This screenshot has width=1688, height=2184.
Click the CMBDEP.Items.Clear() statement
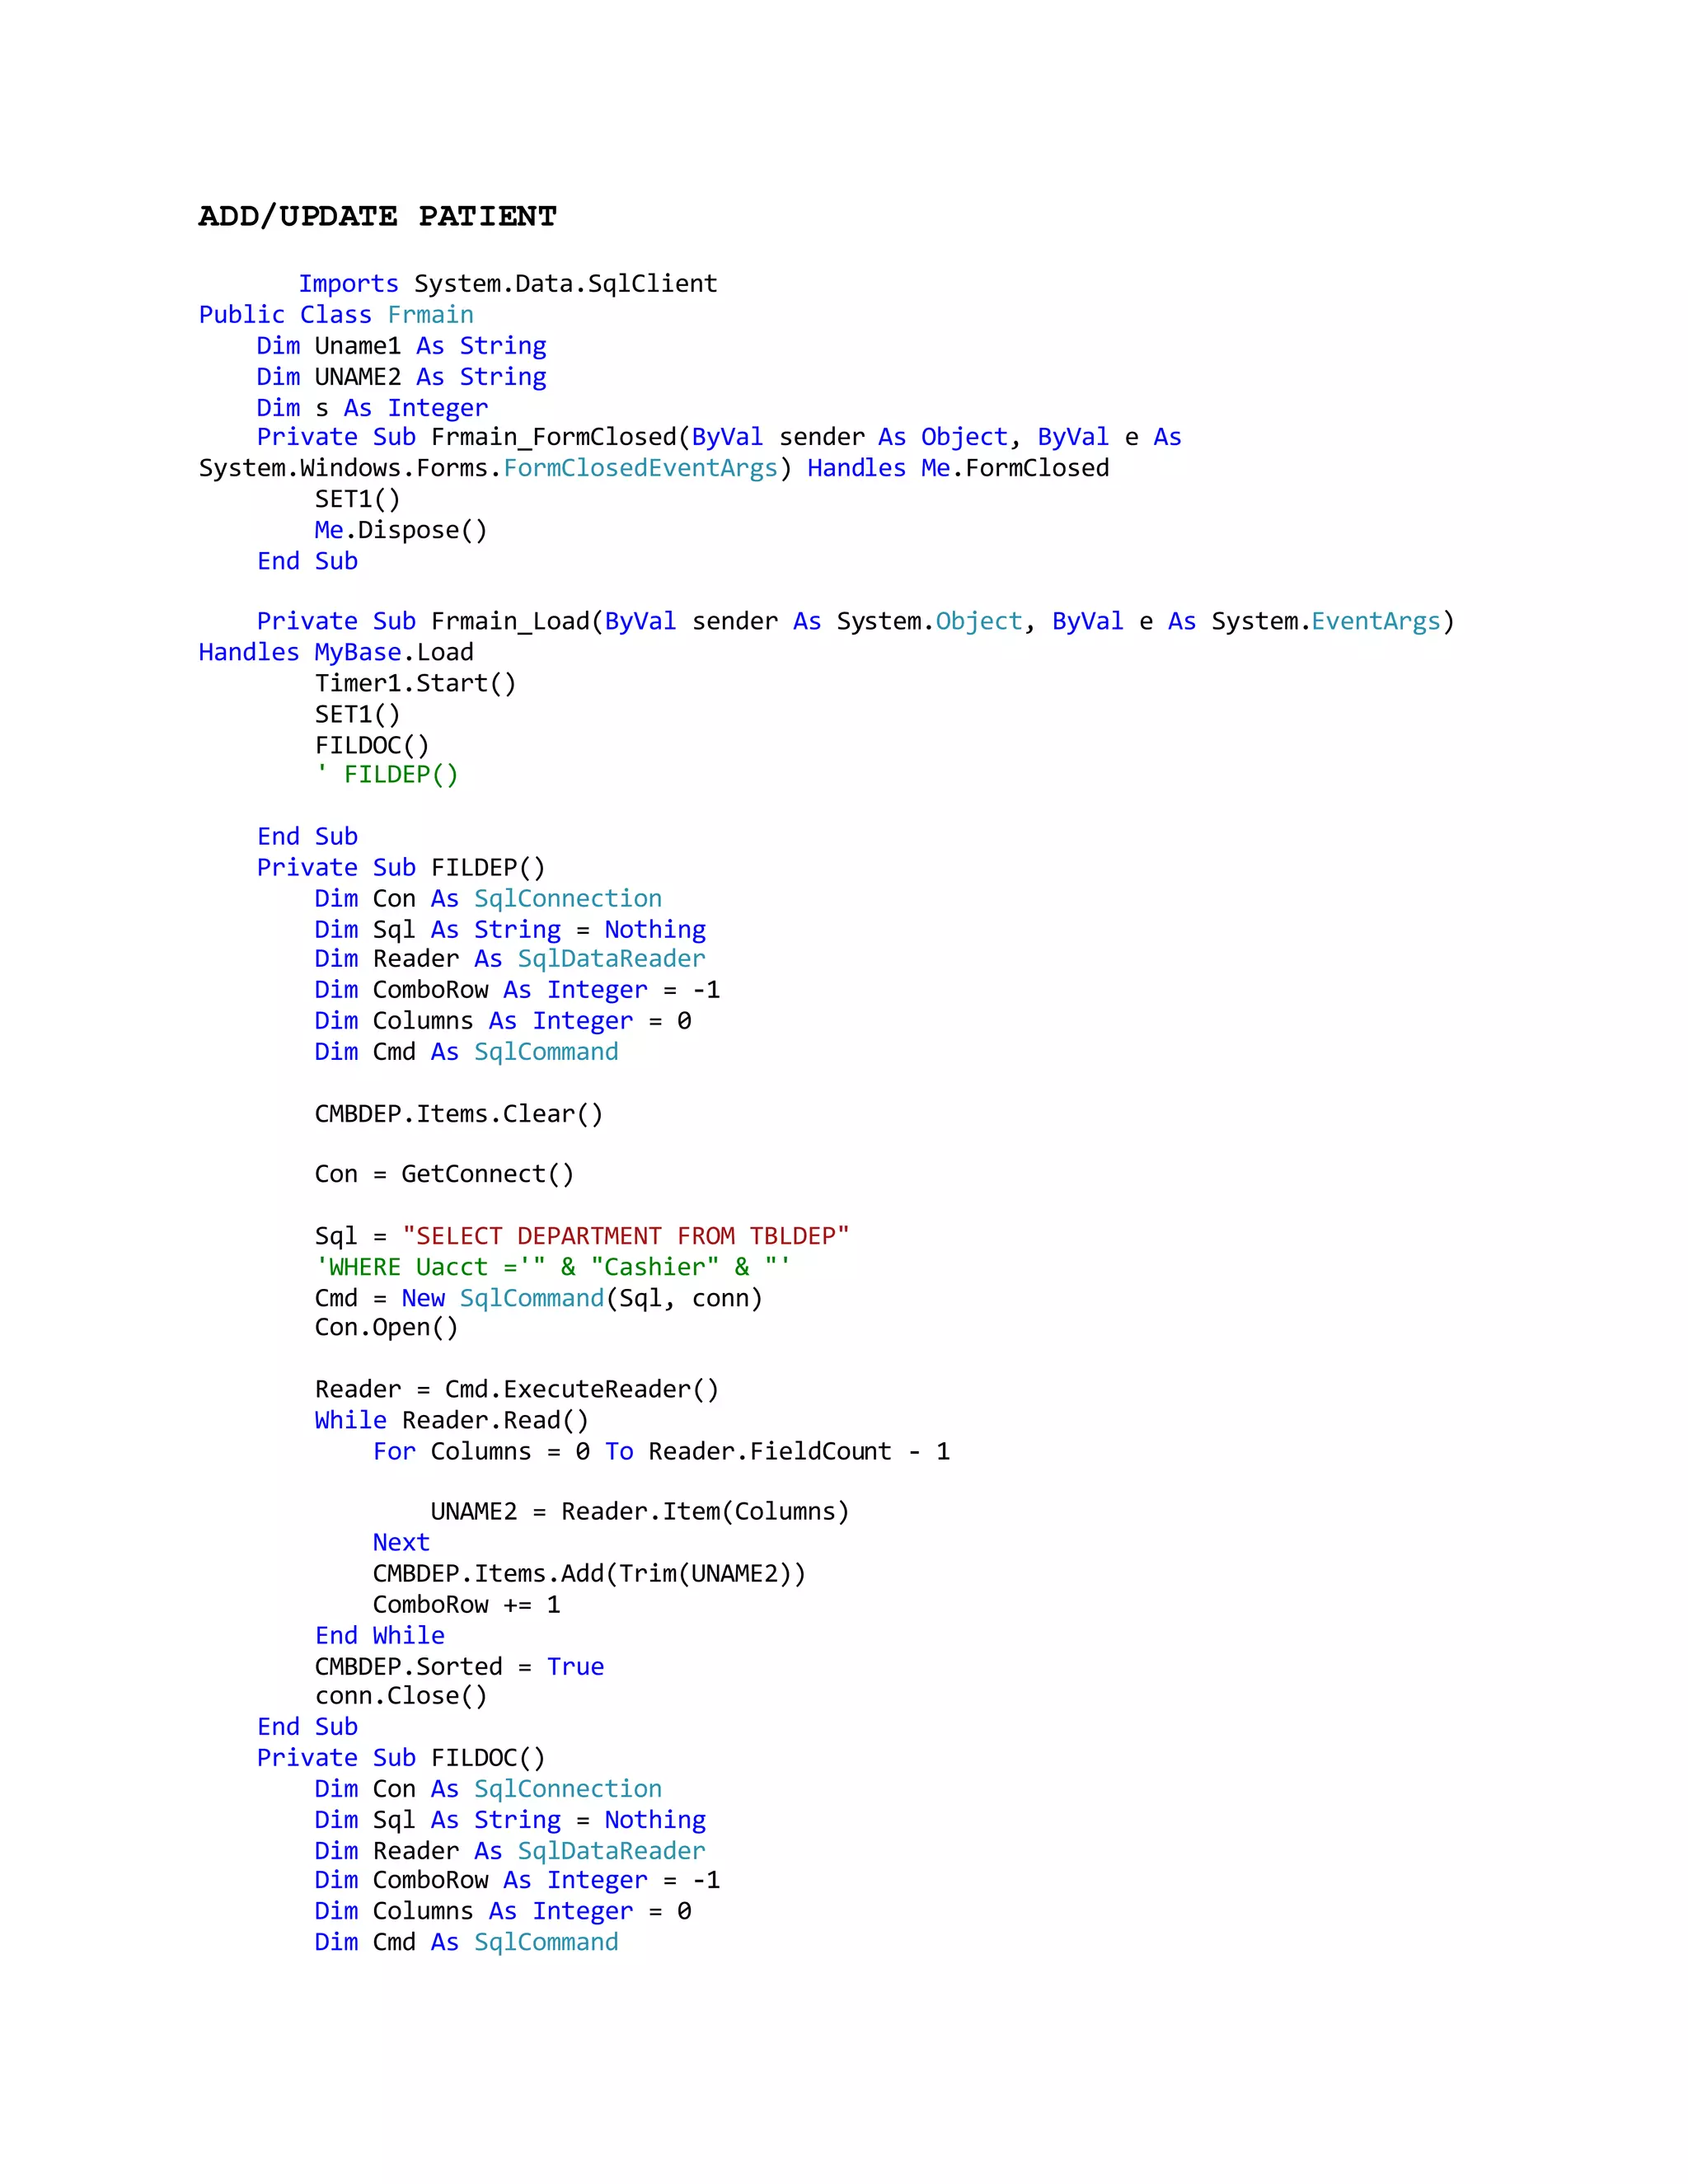tap(458, 1114)
